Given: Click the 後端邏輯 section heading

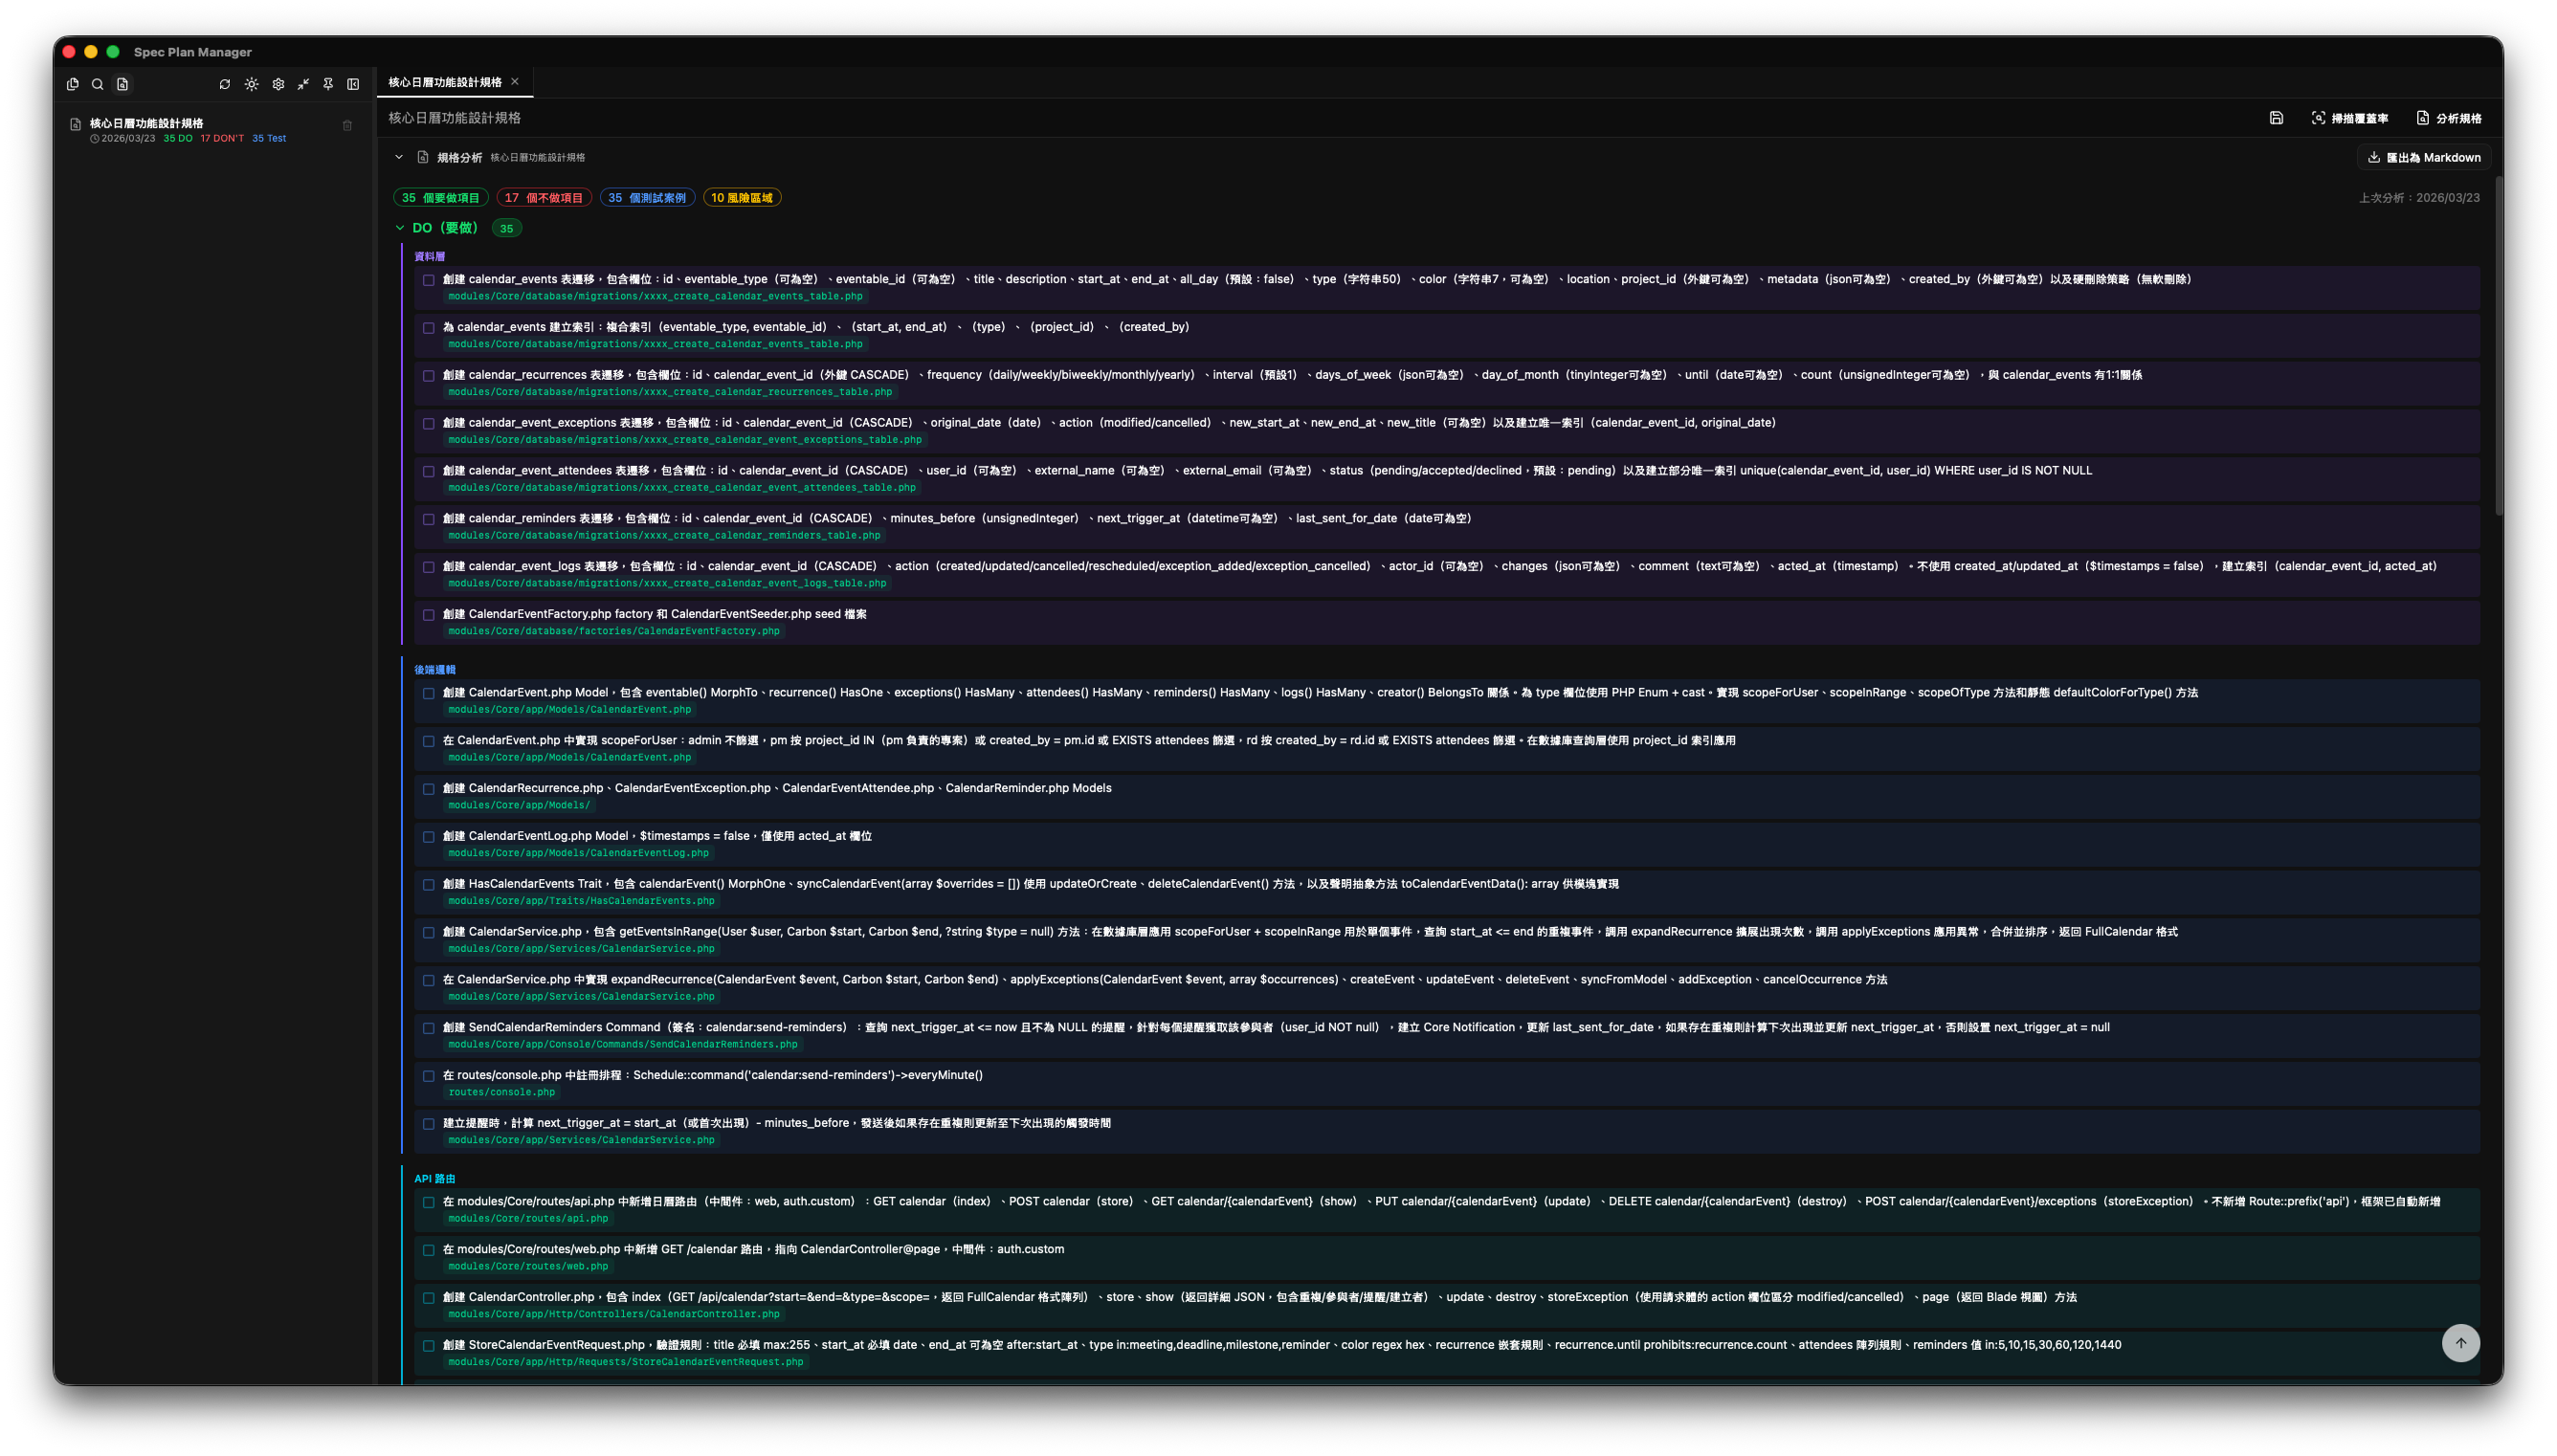Looking at the screenshot, I should (x=435, y=670).
